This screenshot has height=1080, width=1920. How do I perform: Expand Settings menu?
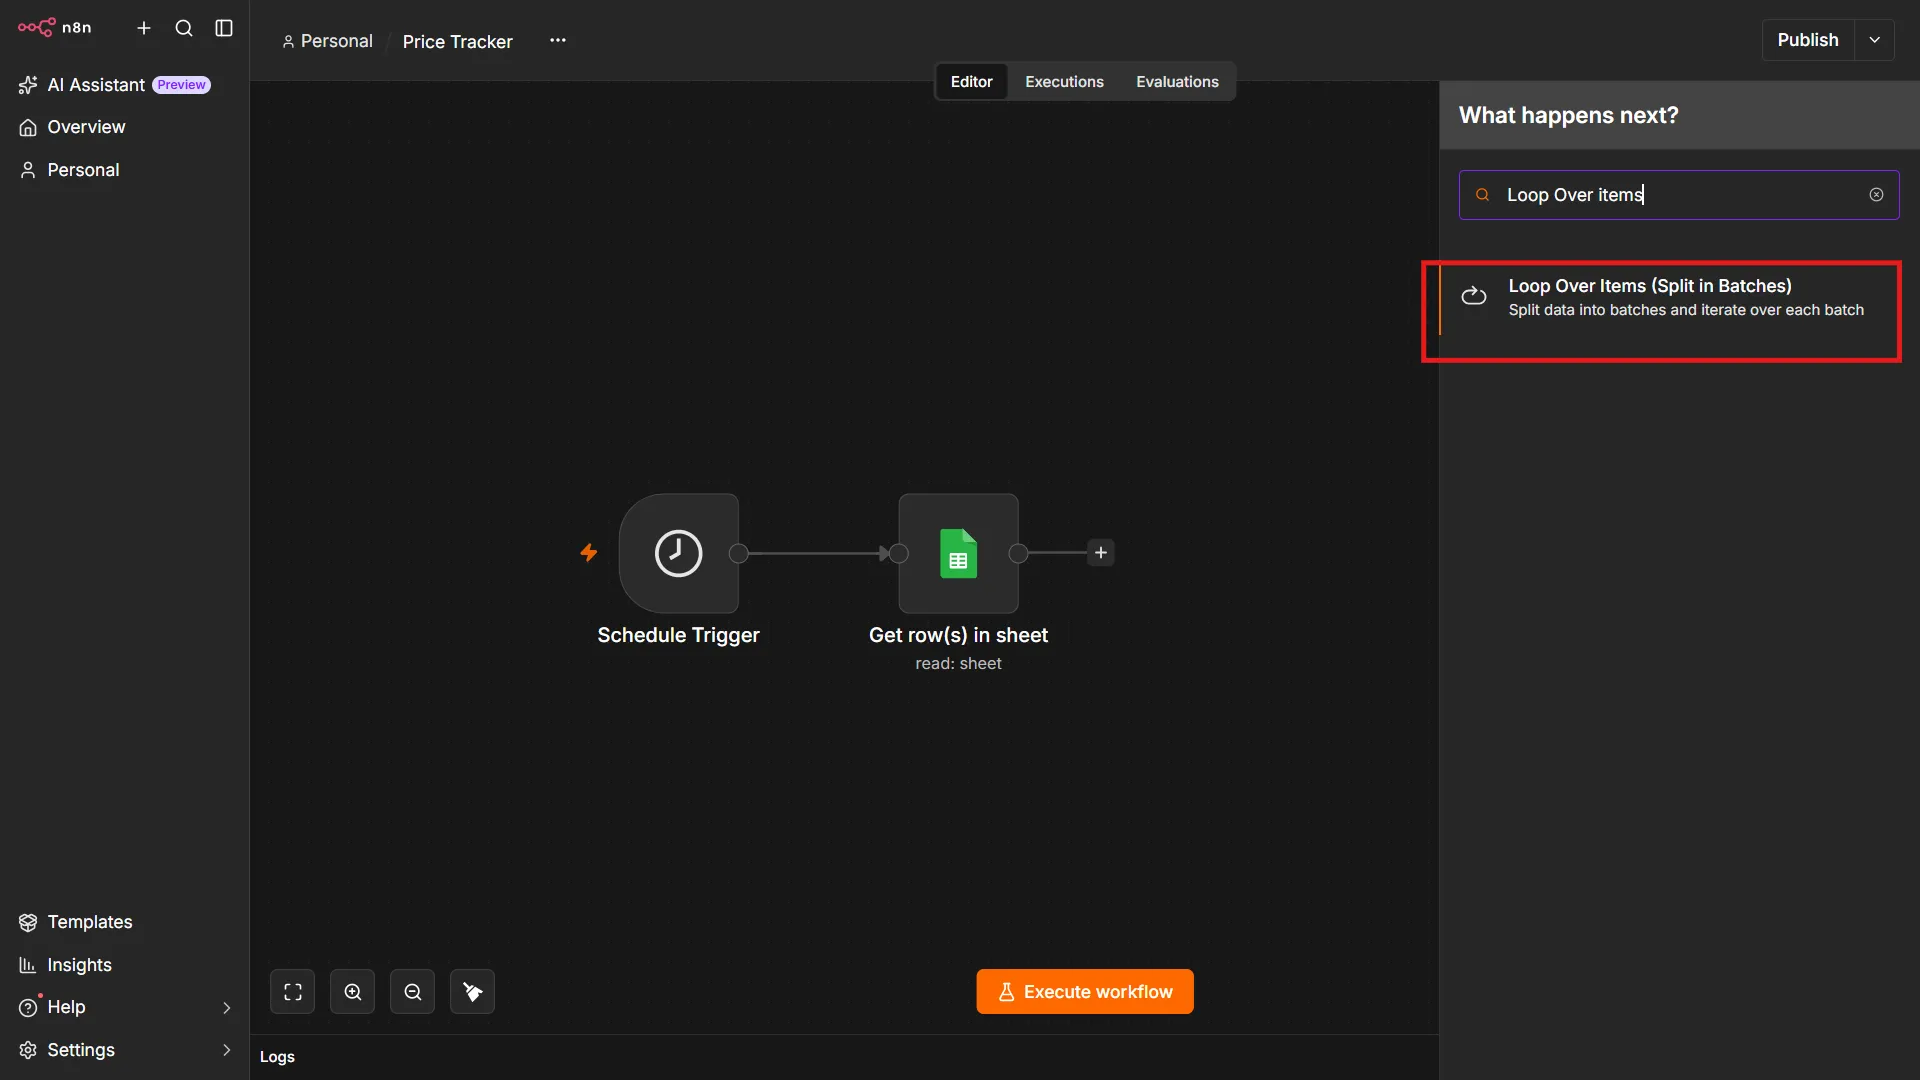(x=125, y=1050)
